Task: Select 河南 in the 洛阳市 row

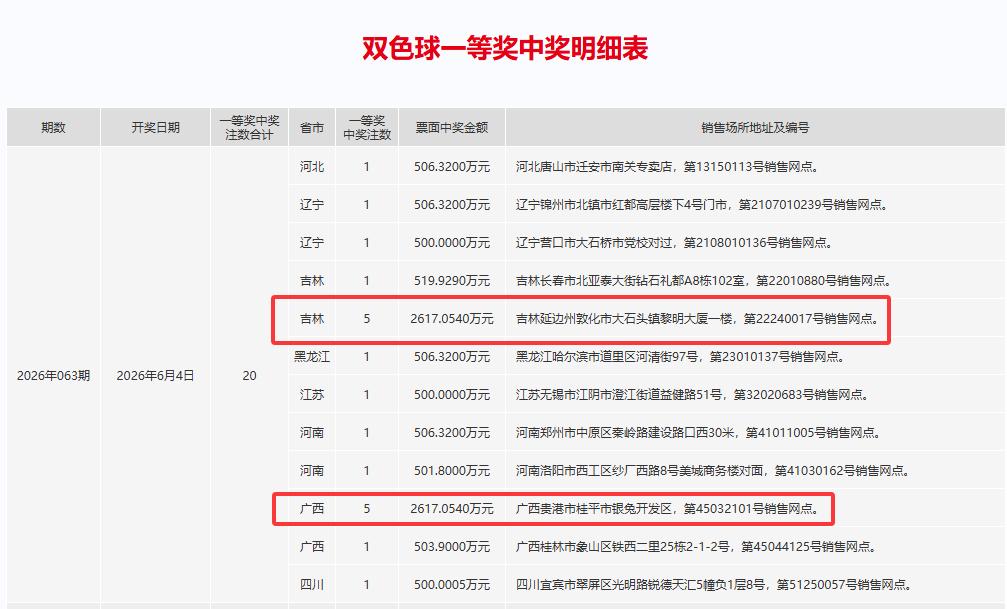Action: [x=311, y=470]
